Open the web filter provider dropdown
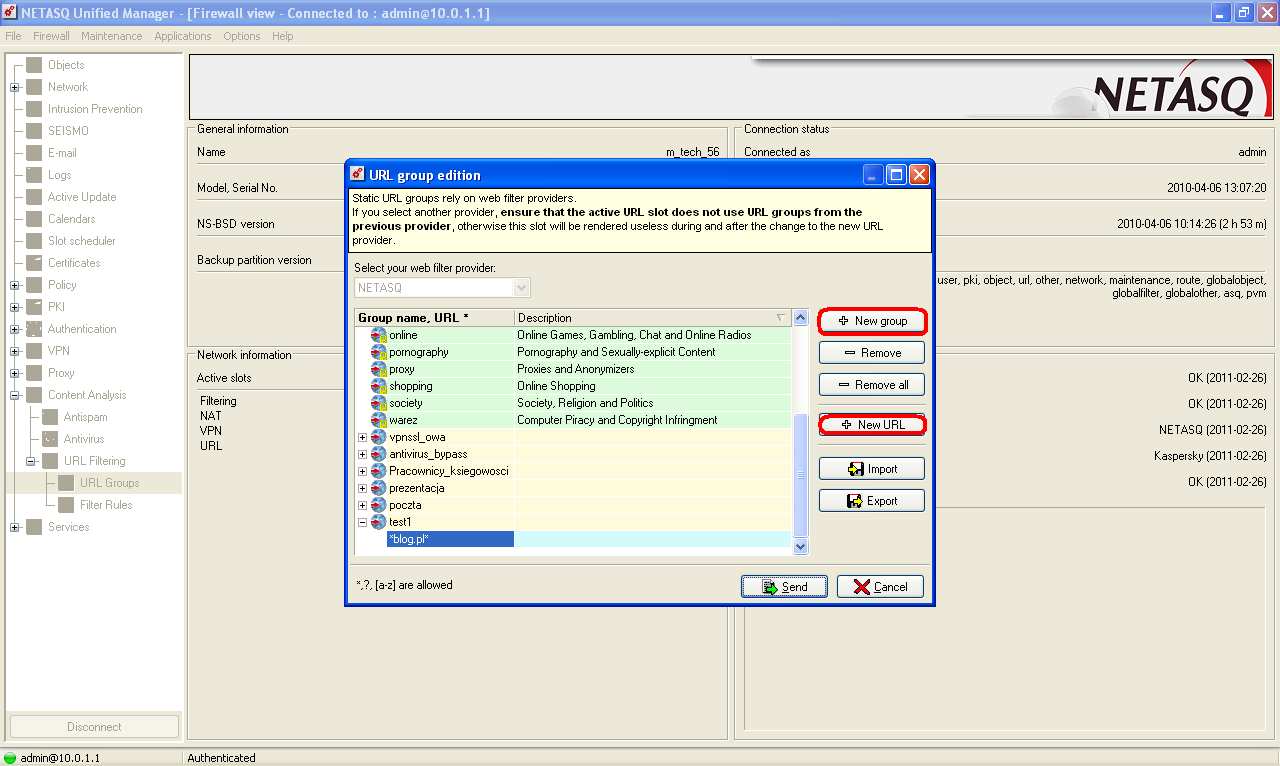Image resolution: width=1280 pixels, height=766 pixels. (x=521, y=288)
